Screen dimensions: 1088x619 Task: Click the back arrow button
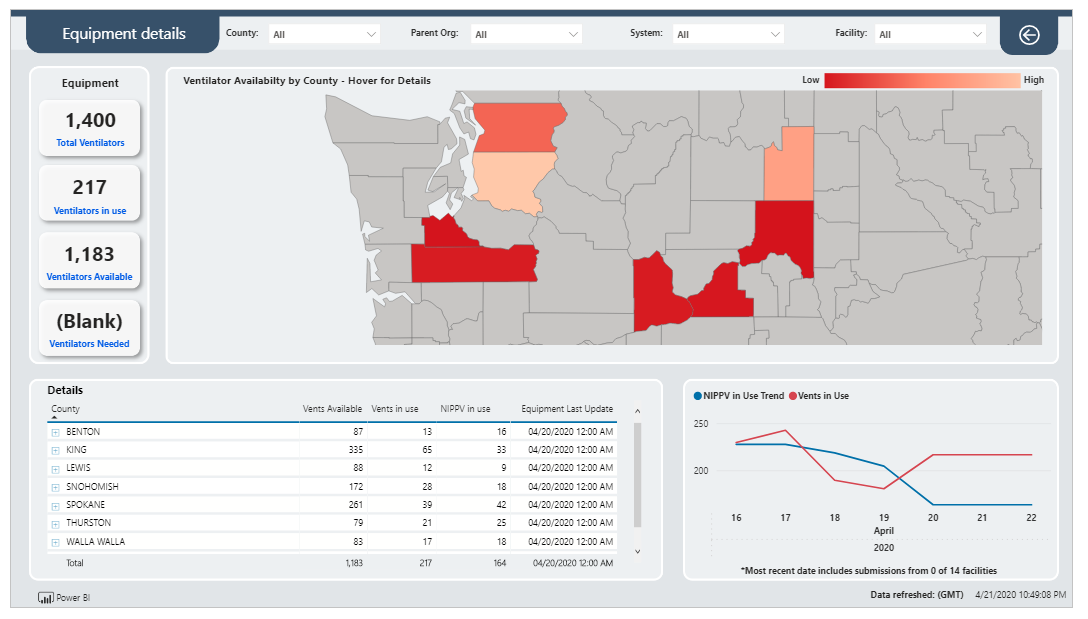pos(1029,35)
